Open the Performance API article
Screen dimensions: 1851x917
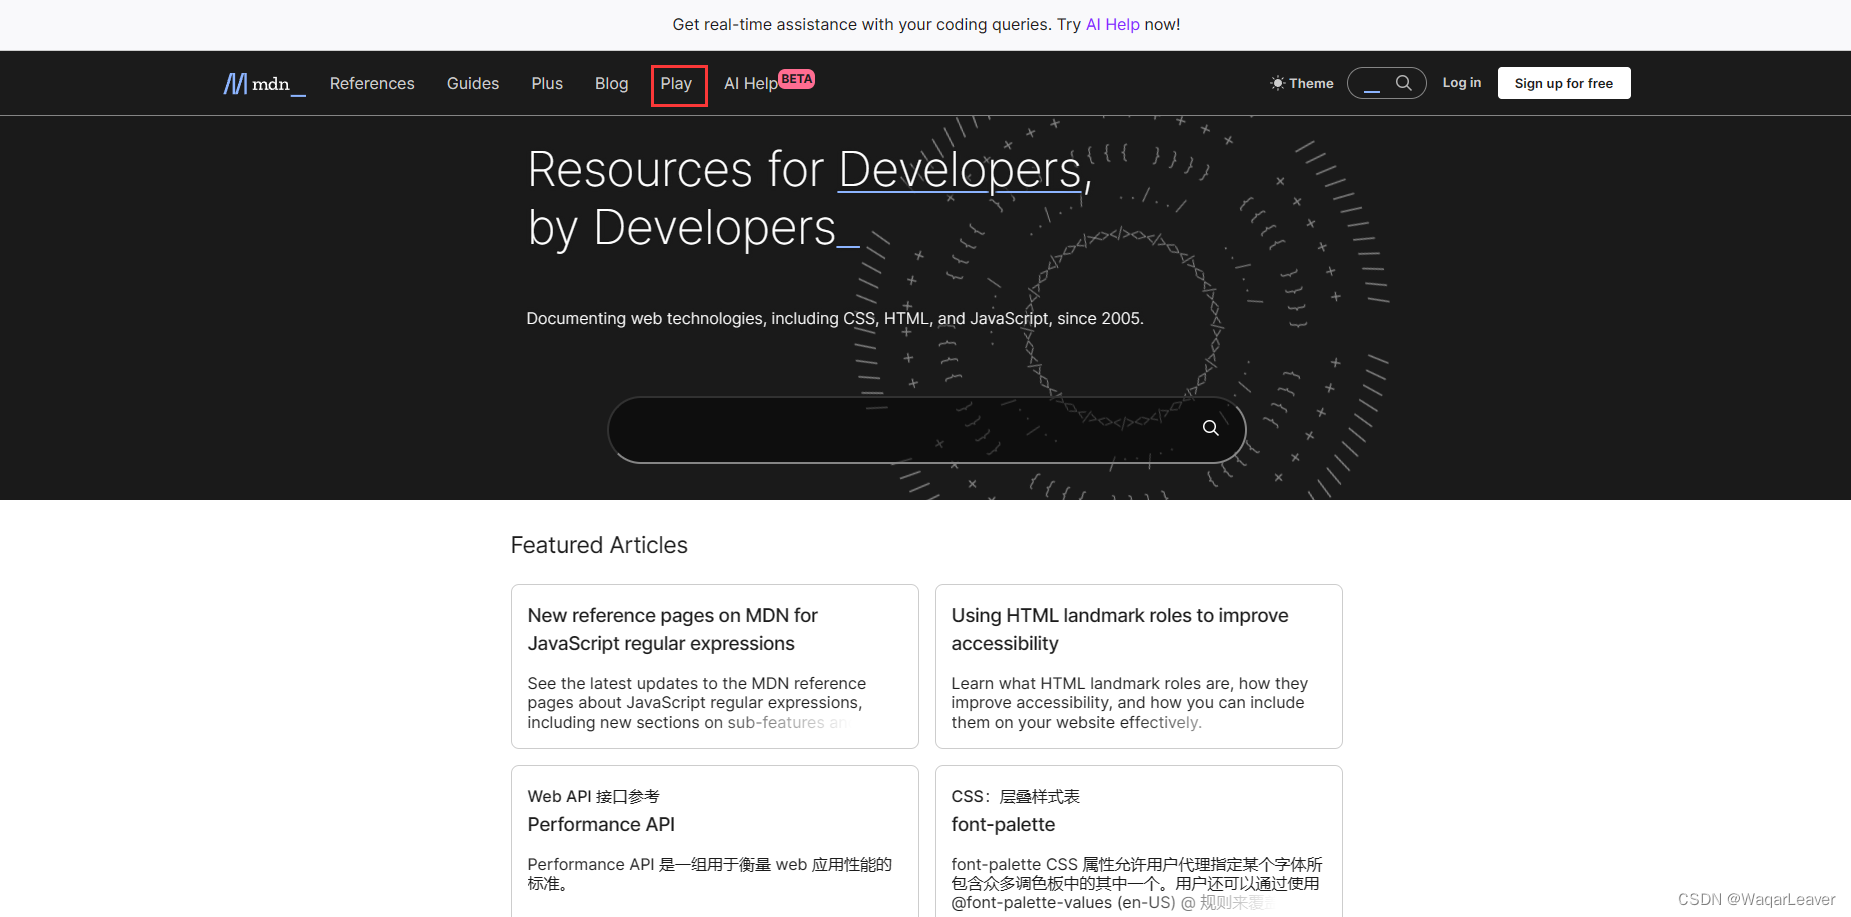click(601, 825)
